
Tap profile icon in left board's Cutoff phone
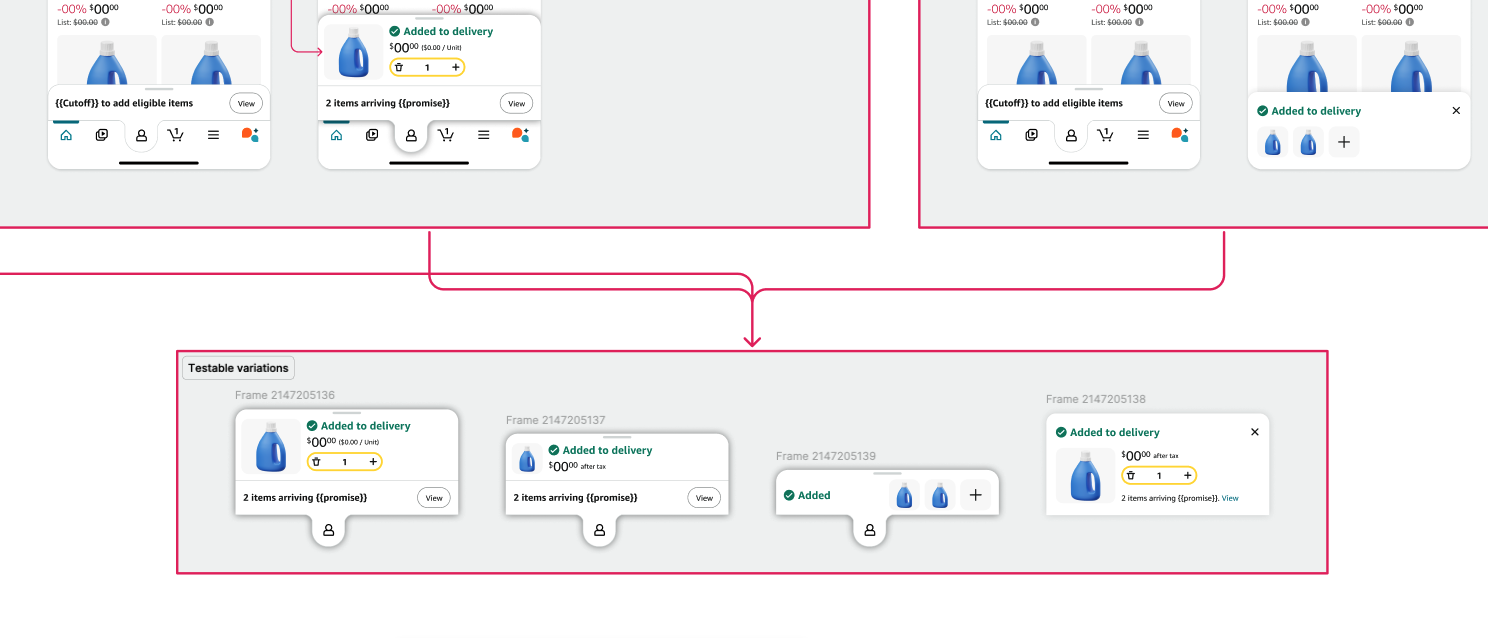(x=141, y=135)
